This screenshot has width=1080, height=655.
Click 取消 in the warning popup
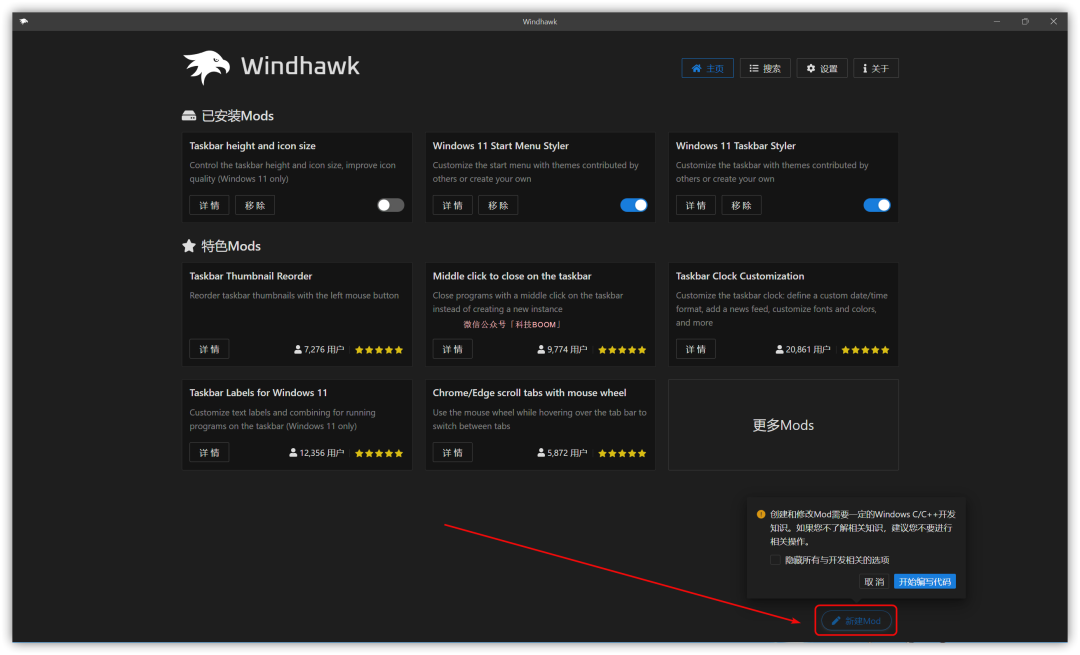(x=874, y=582)
